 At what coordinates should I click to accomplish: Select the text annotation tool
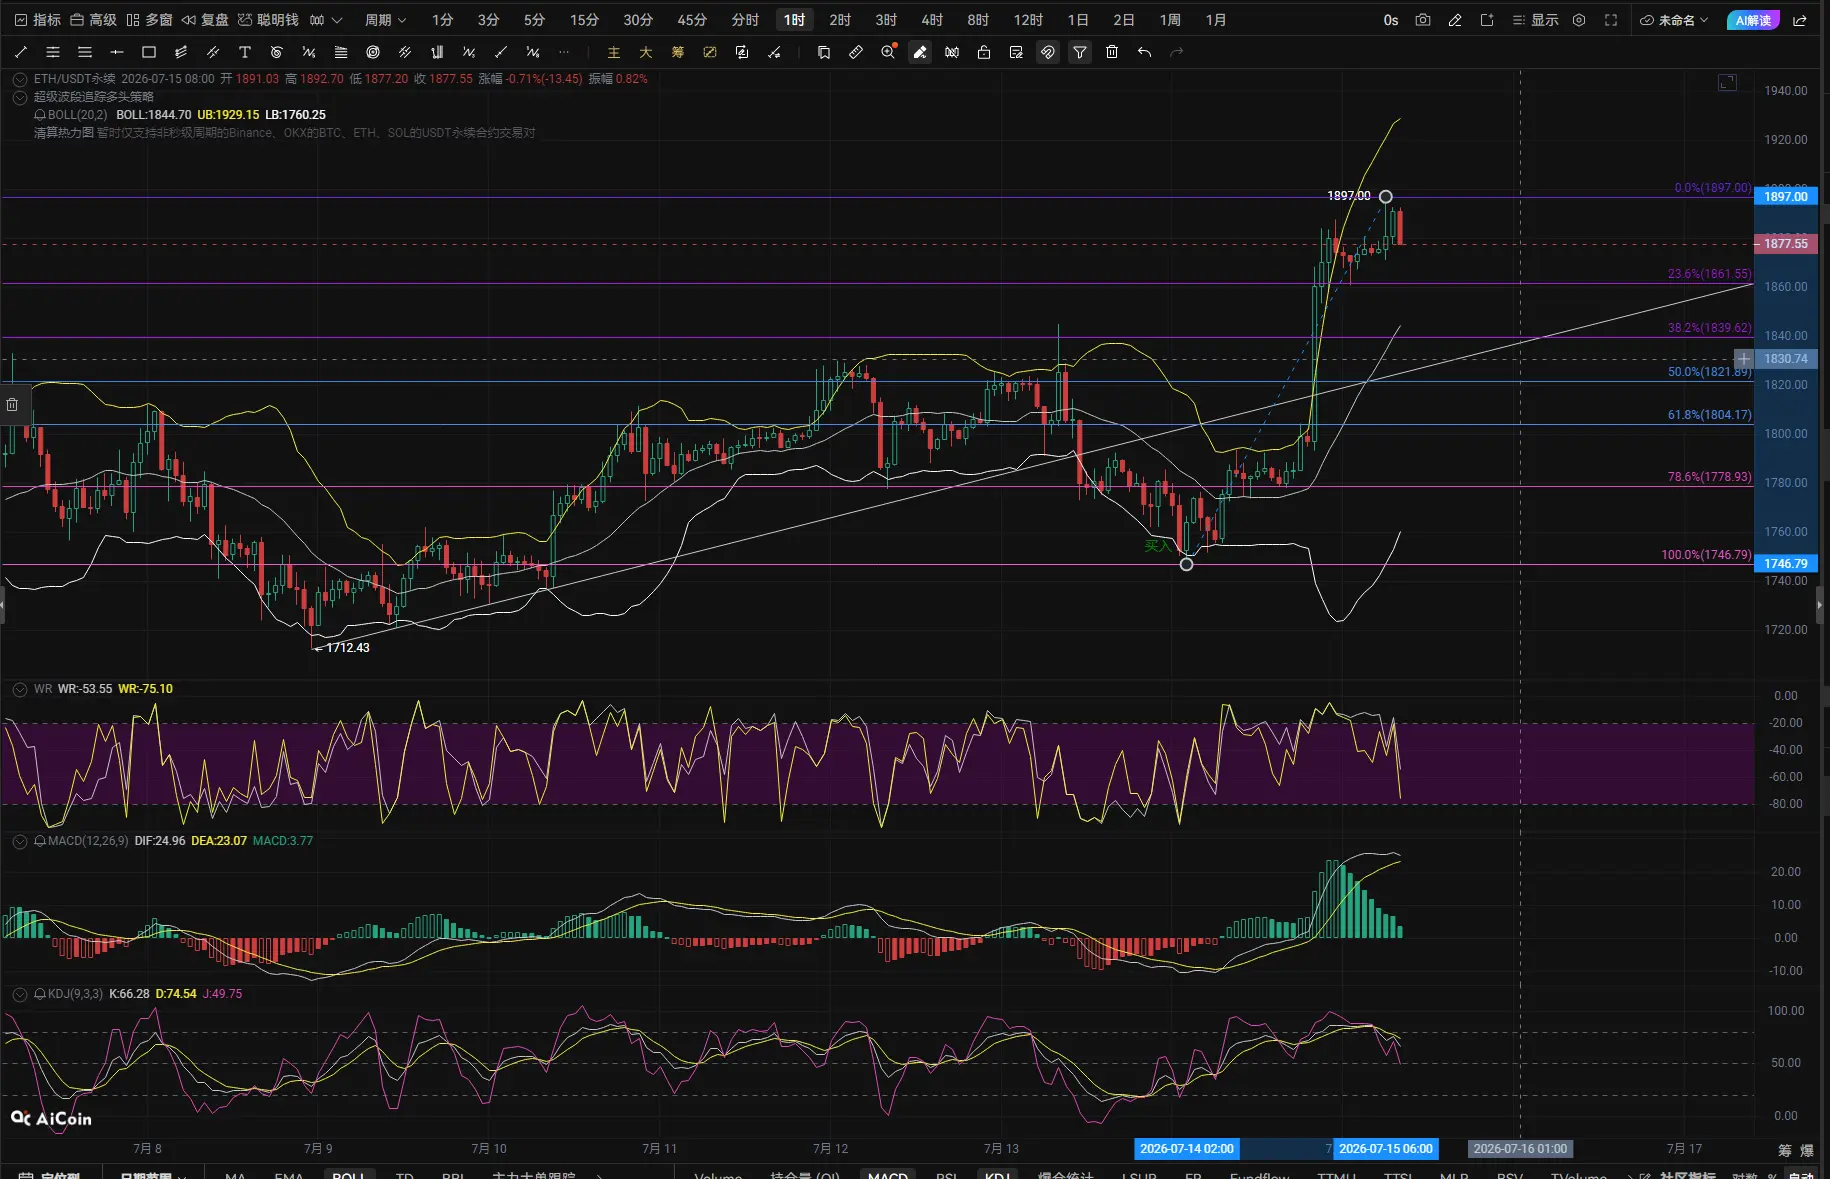pos(245,52)
